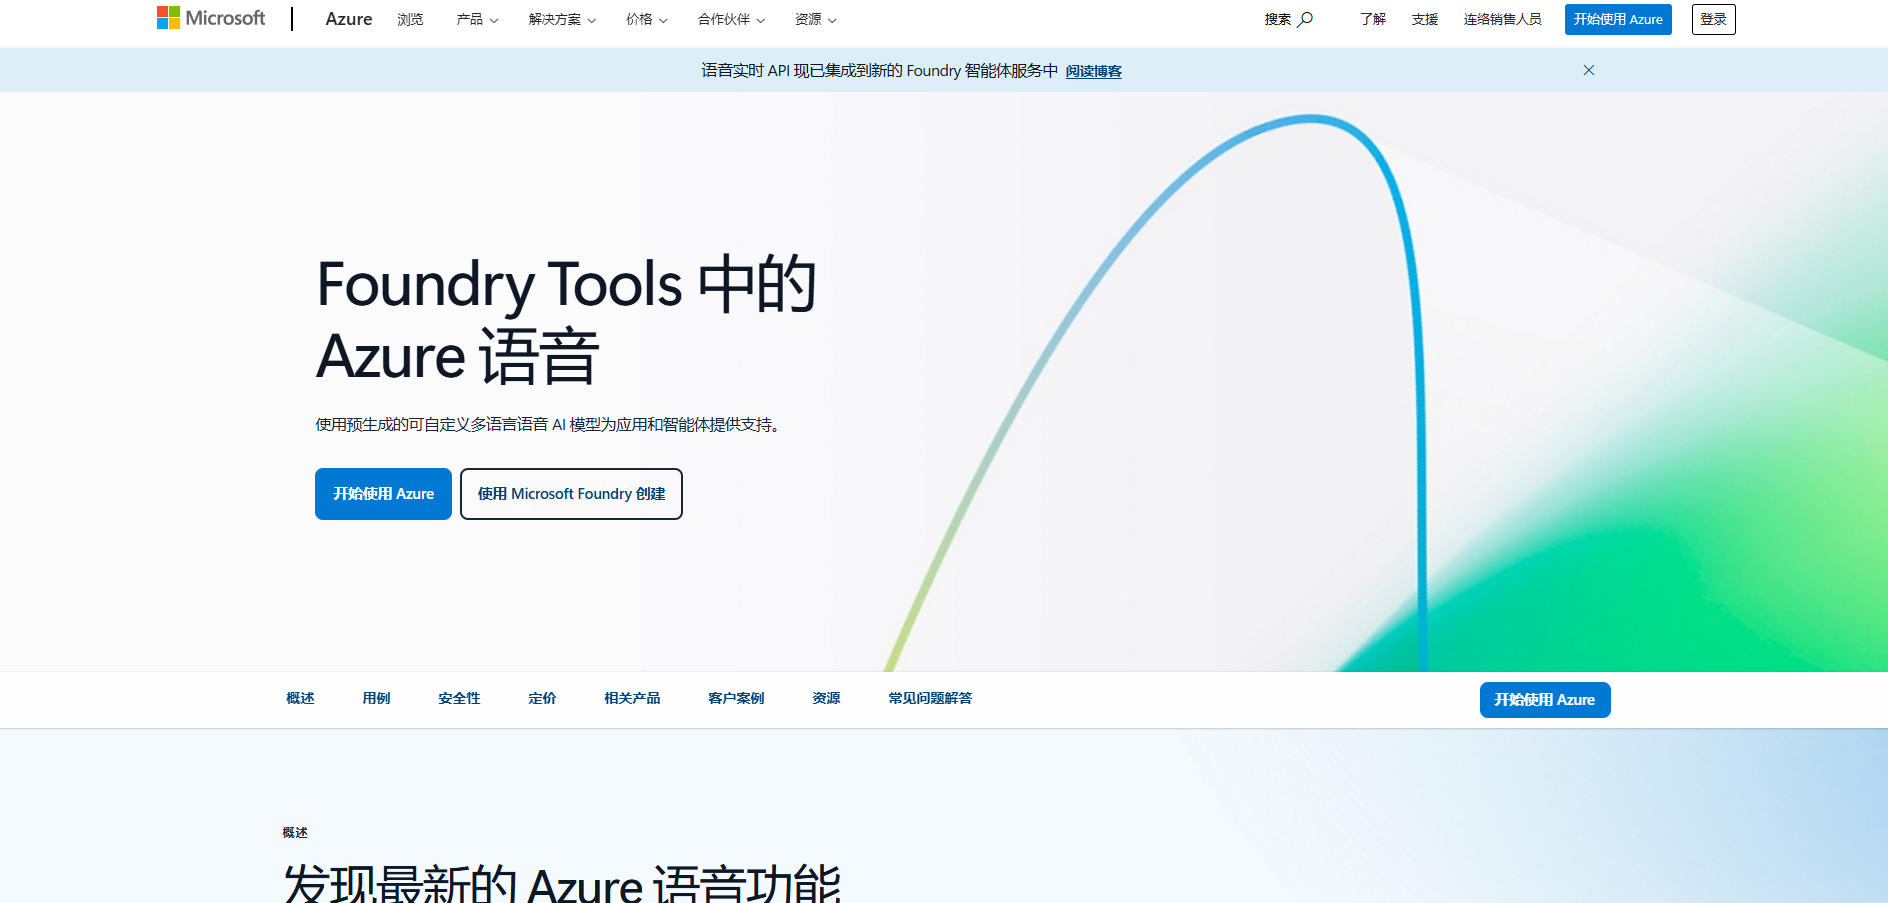Go to the 安全性 section tab

coord(459,698)
